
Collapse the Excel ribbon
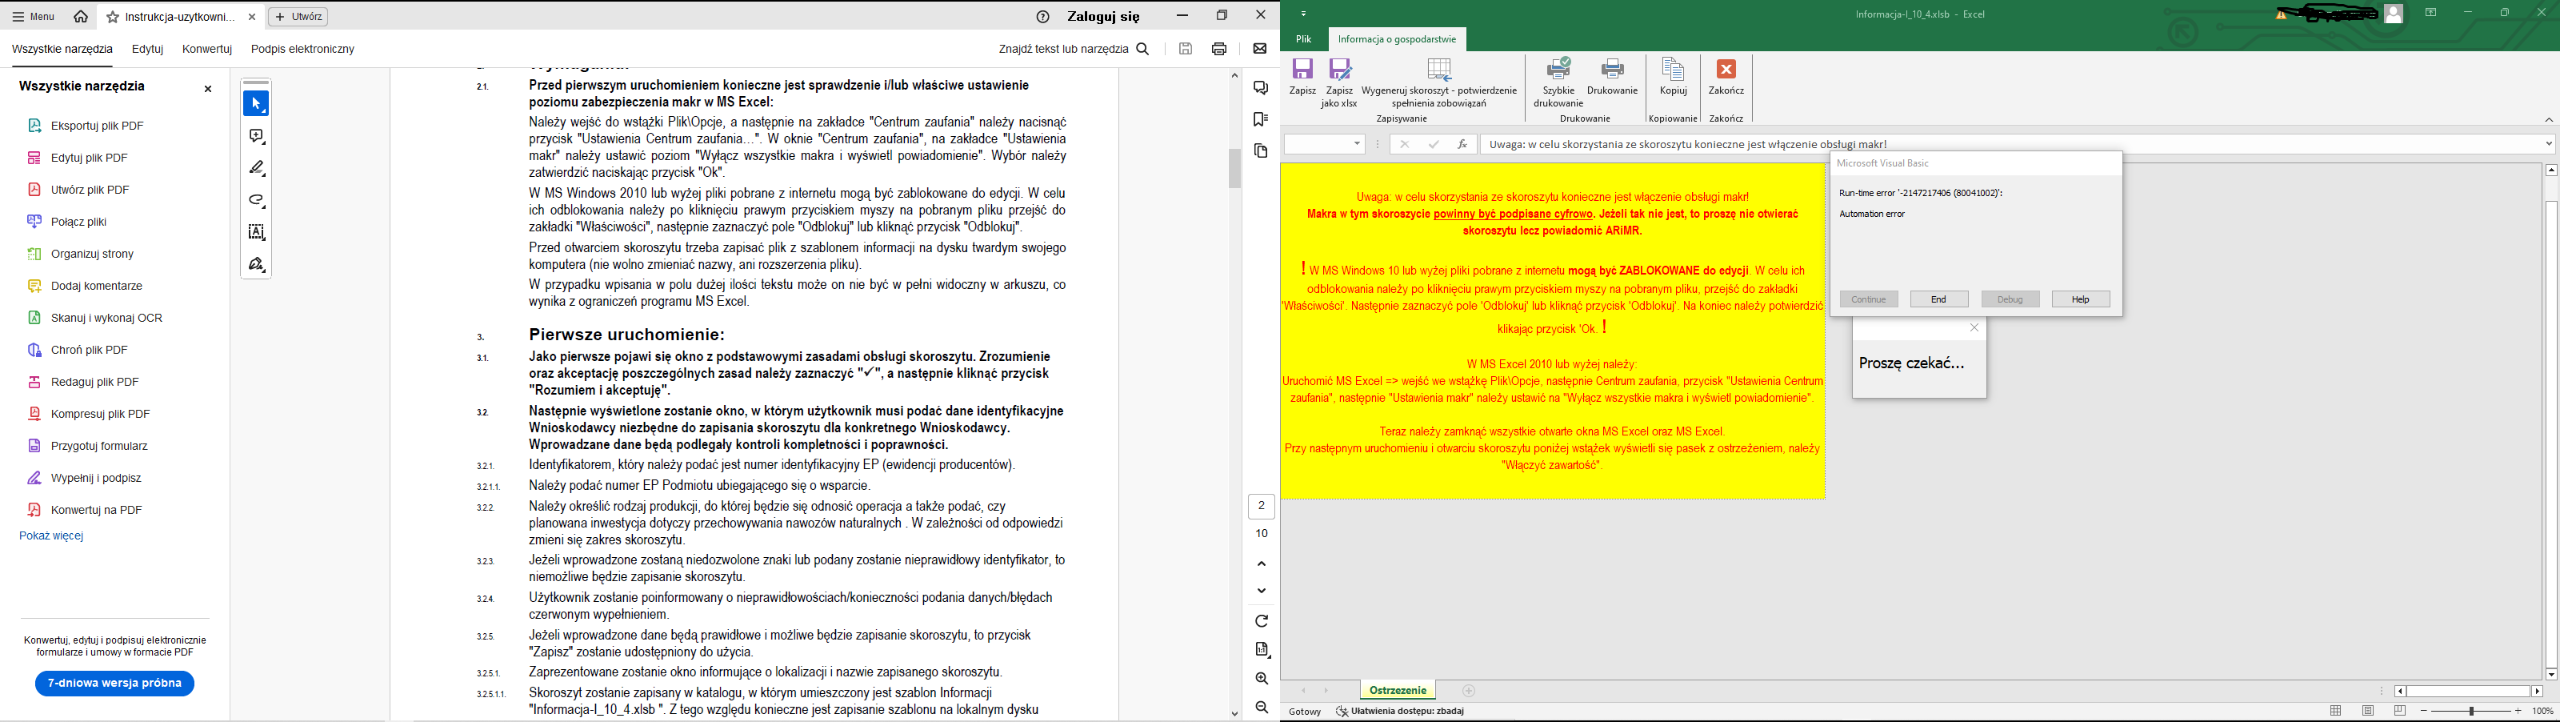[x=2548, y=120]
